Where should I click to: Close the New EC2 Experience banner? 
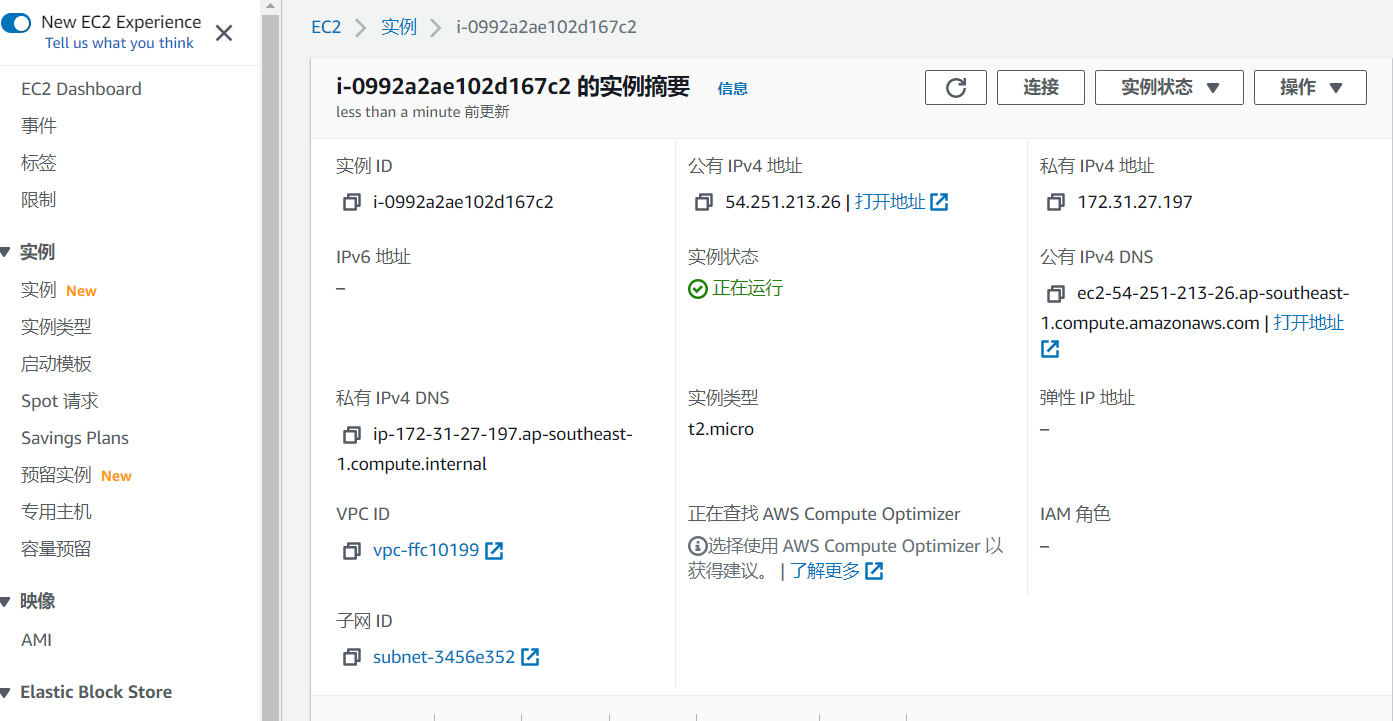224,33
